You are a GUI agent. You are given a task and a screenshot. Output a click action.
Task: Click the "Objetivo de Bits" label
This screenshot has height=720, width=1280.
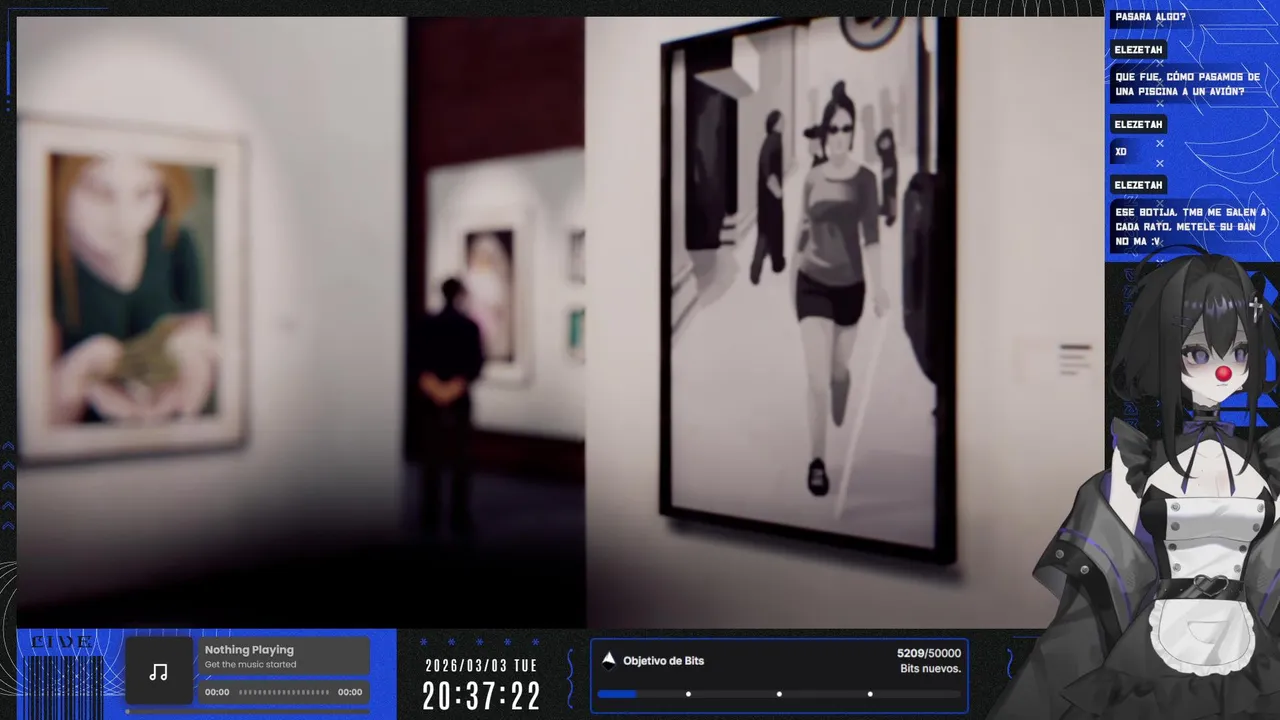[664, 661]
